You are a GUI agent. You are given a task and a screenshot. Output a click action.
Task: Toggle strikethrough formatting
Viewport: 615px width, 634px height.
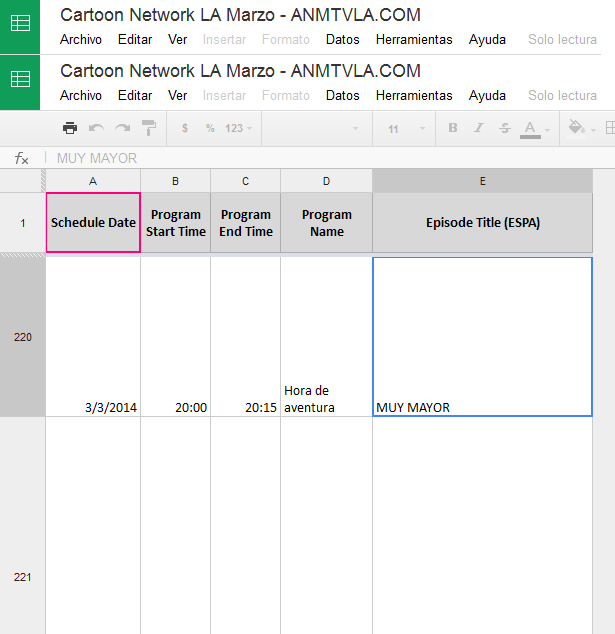(x=505, y=128)
